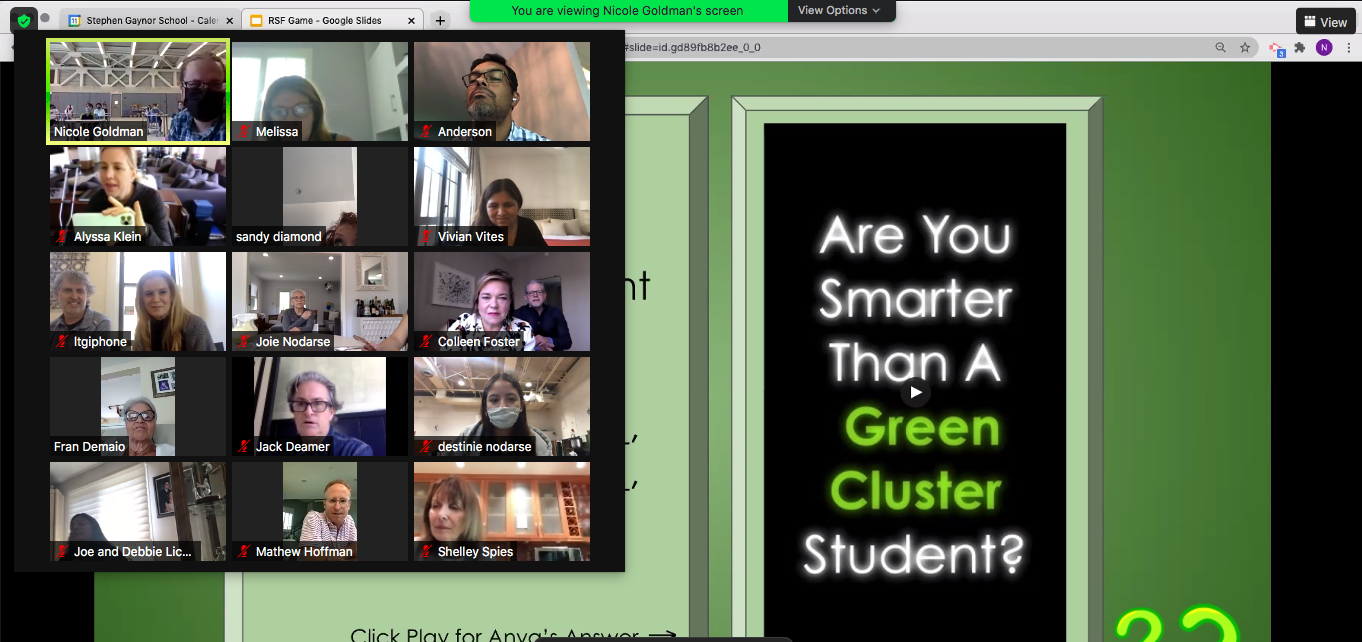1362x642 pixels.
Task: Click the "ltgiphone" name label
Action: click(101, 342)
